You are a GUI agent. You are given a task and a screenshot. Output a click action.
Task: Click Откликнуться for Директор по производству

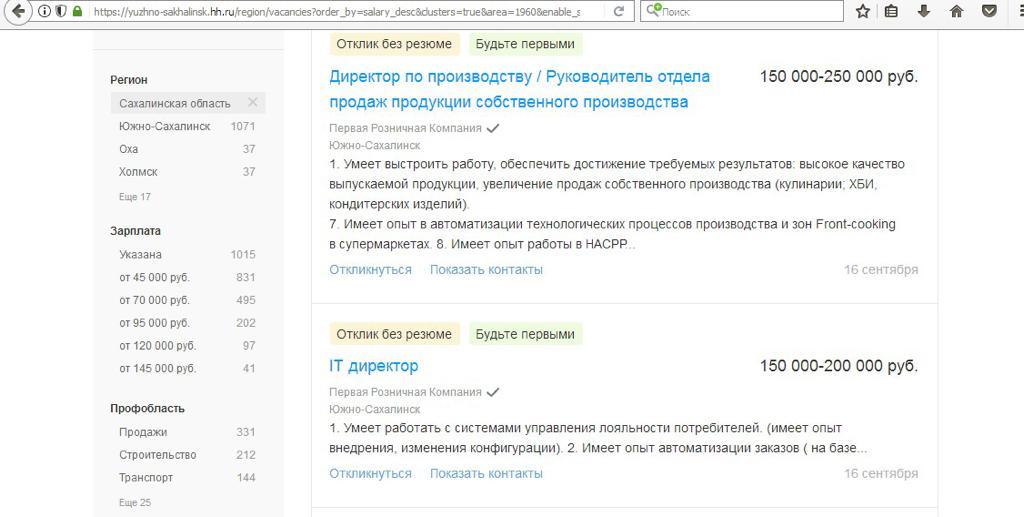[370, 270]
